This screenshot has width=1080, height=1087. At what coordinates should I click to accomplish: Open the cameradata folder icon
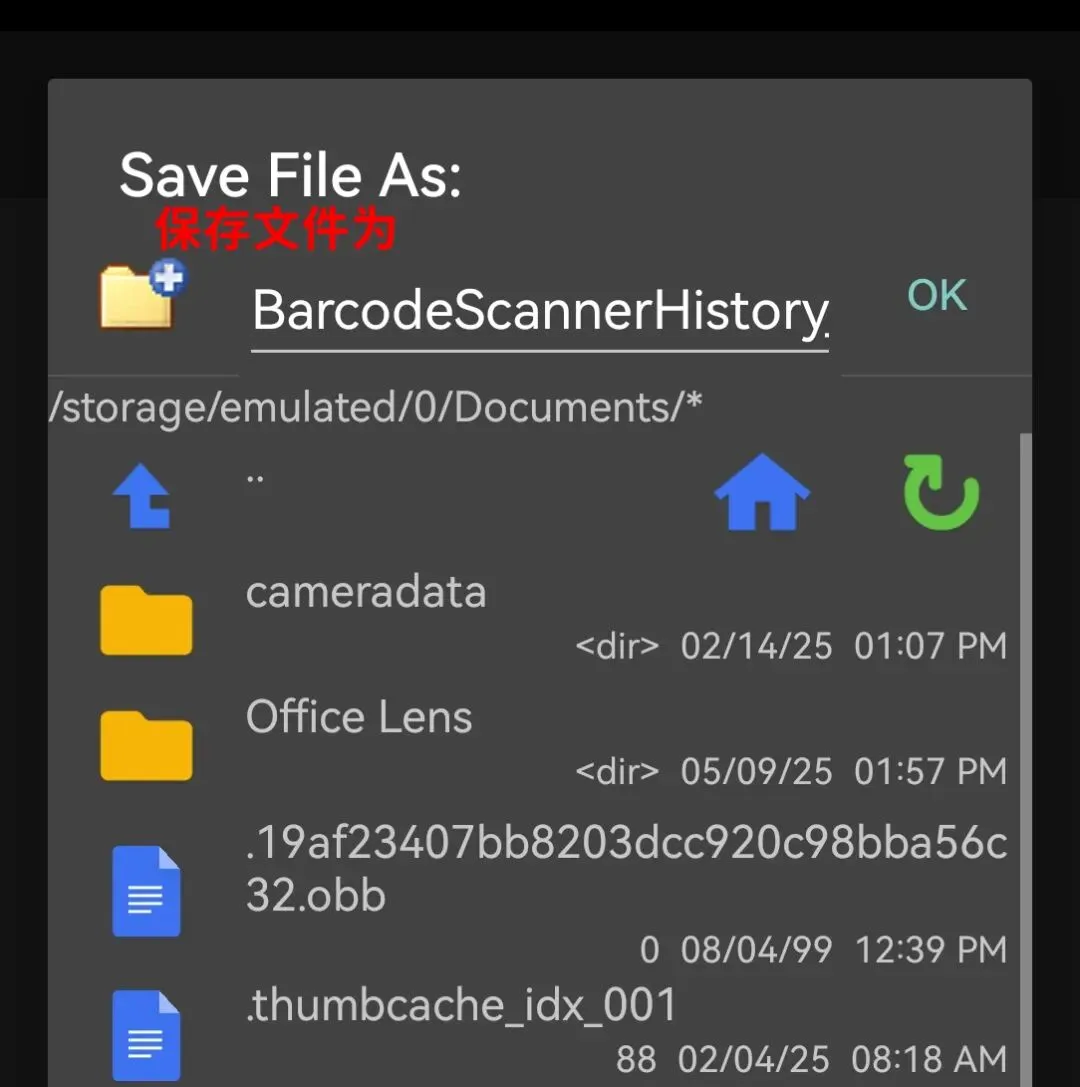146,620
